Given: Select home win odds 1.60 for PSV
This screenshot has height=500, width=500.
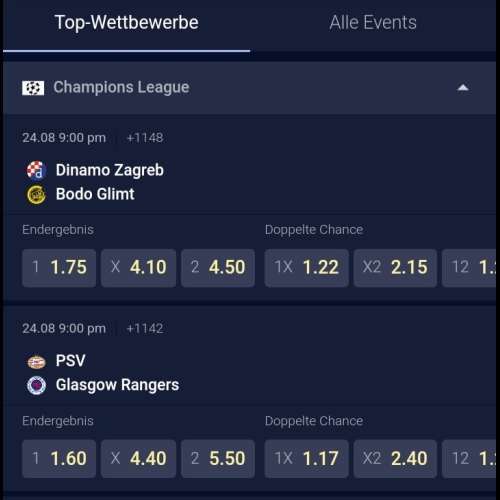Looking at the screenshot, I should pos(59,459).
